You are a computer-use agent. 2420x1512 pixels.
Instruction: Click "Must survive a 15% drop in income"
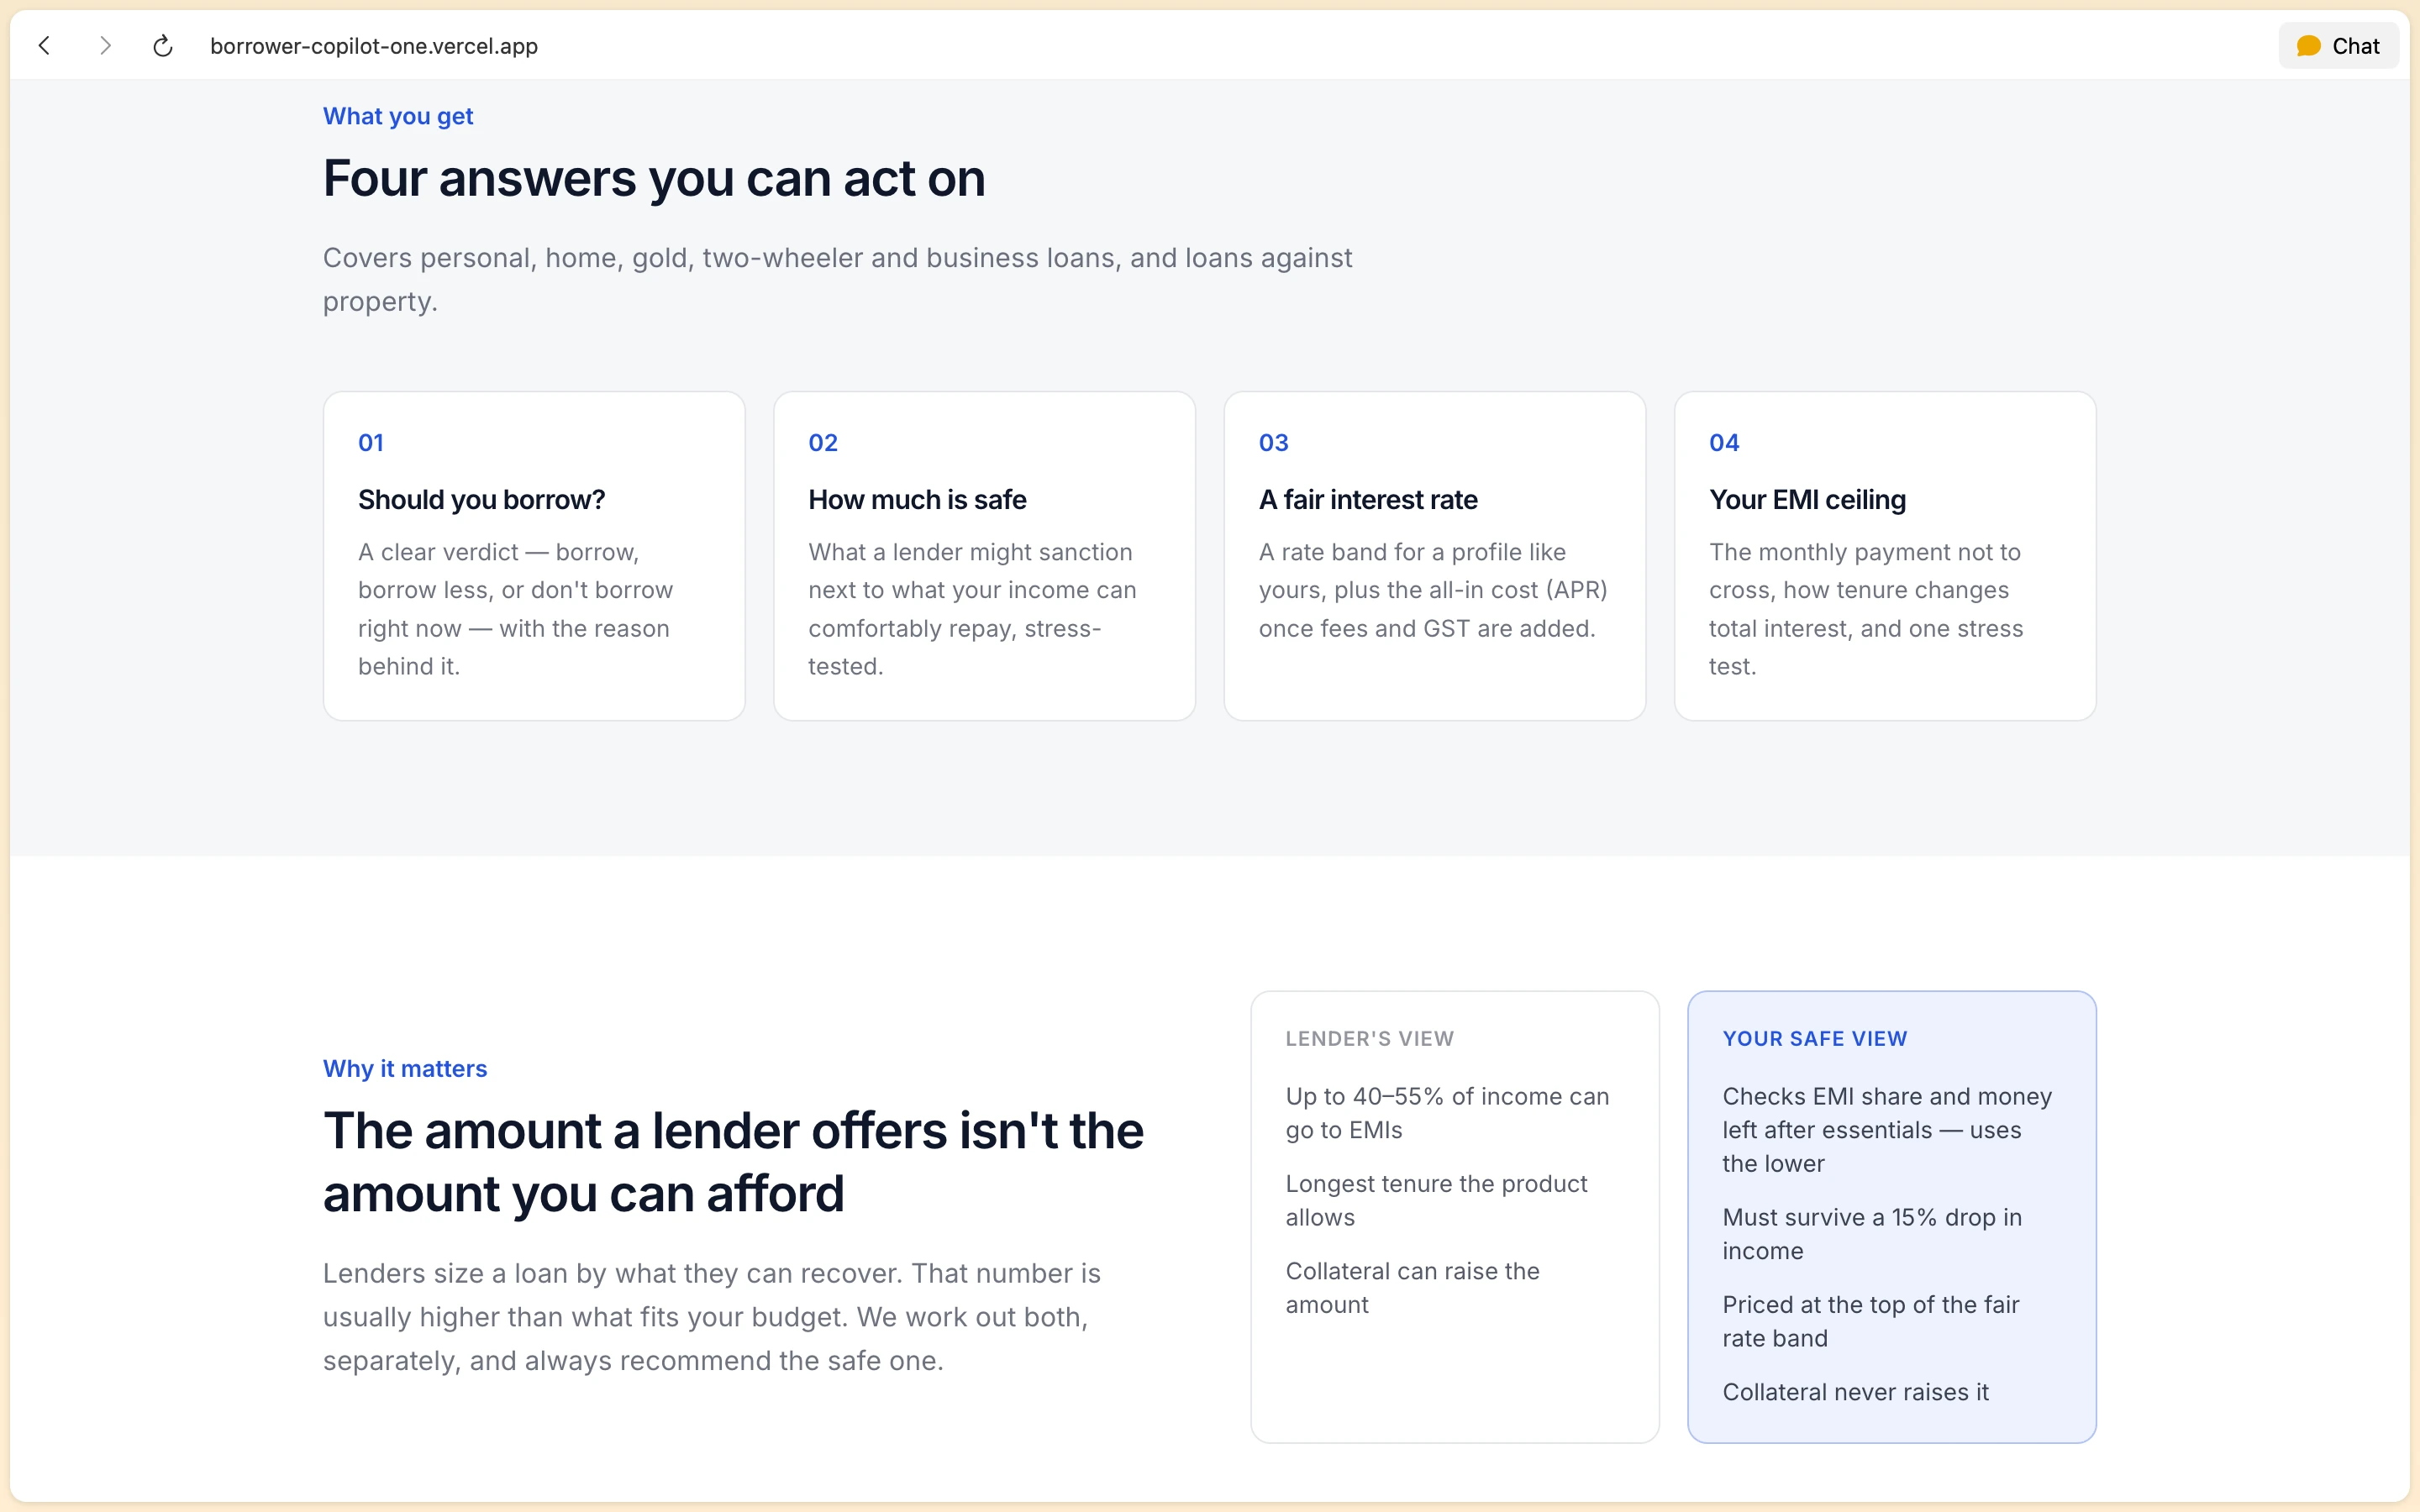point(1871,1234)
